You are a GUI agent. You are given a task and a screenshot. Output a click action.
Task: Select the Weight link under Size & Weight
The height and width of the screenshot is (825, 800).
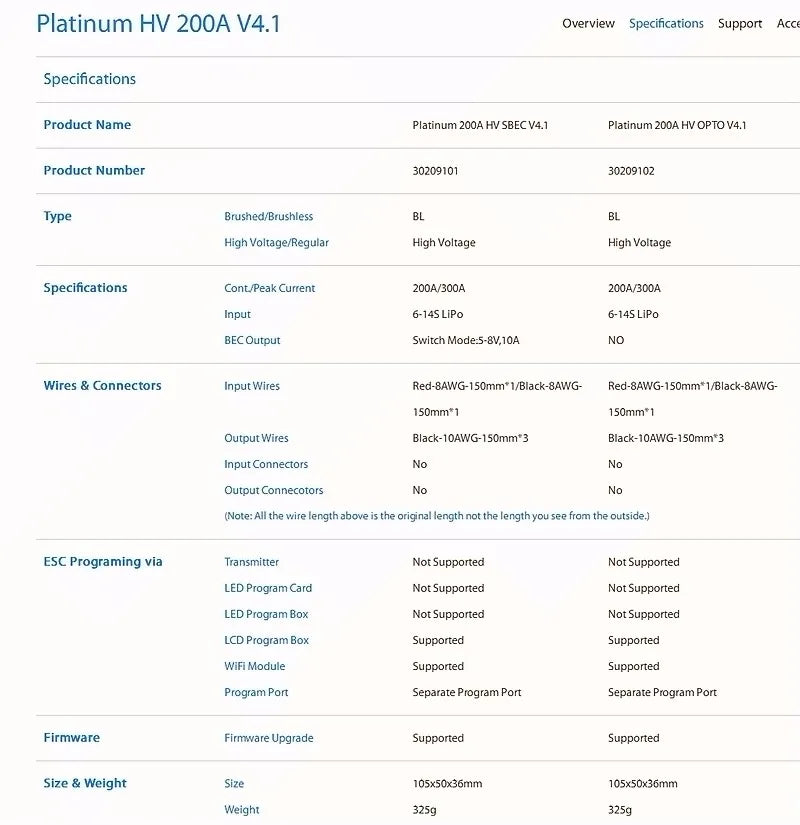(240, 810)
